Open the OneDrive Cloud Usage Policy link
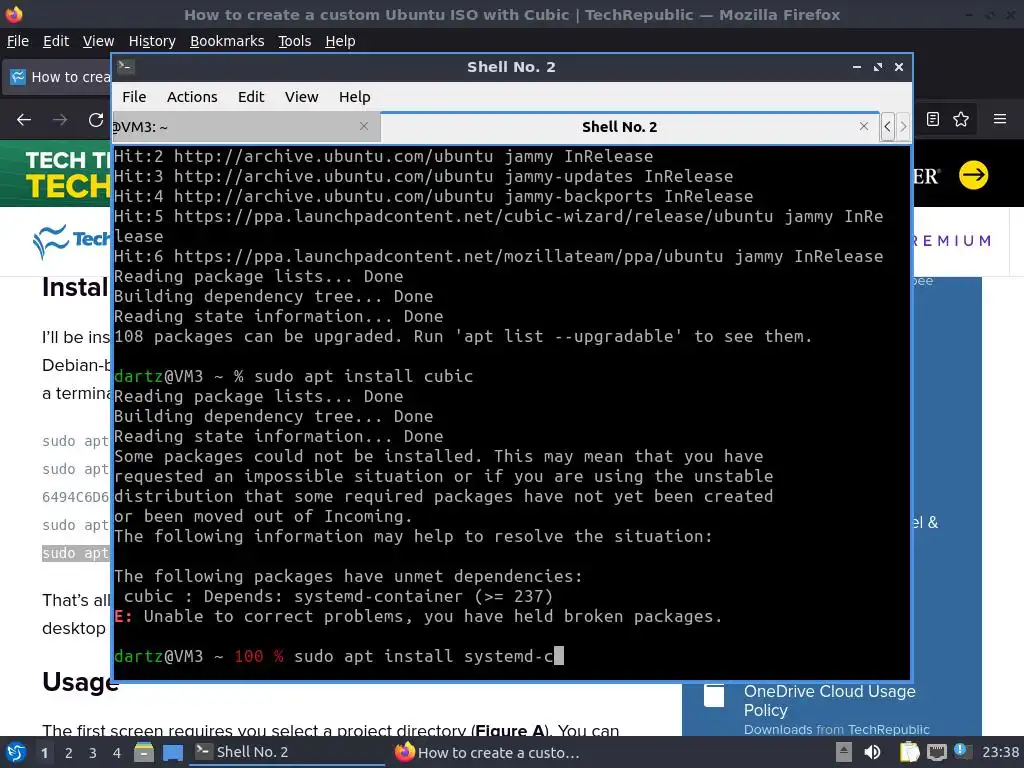Image resolution: width=1024 pixels, height=768 pixels. 829,700
